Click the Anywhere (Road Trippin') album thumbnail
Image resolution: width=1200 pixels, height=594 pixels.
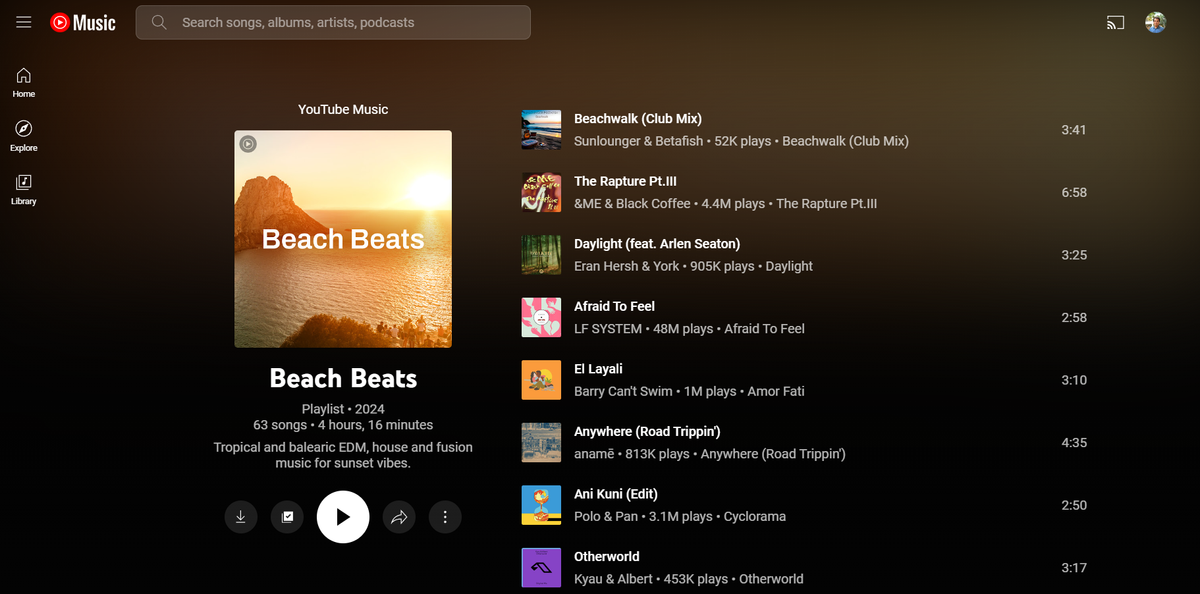(541, 442)
